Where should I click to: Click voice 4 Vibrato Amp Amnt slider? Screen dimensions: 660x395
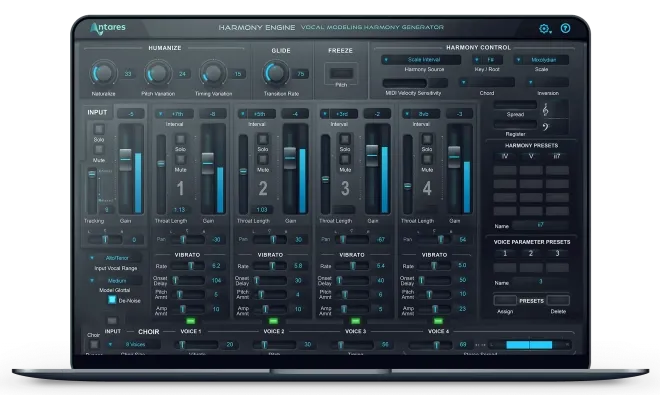click(434, 309)
